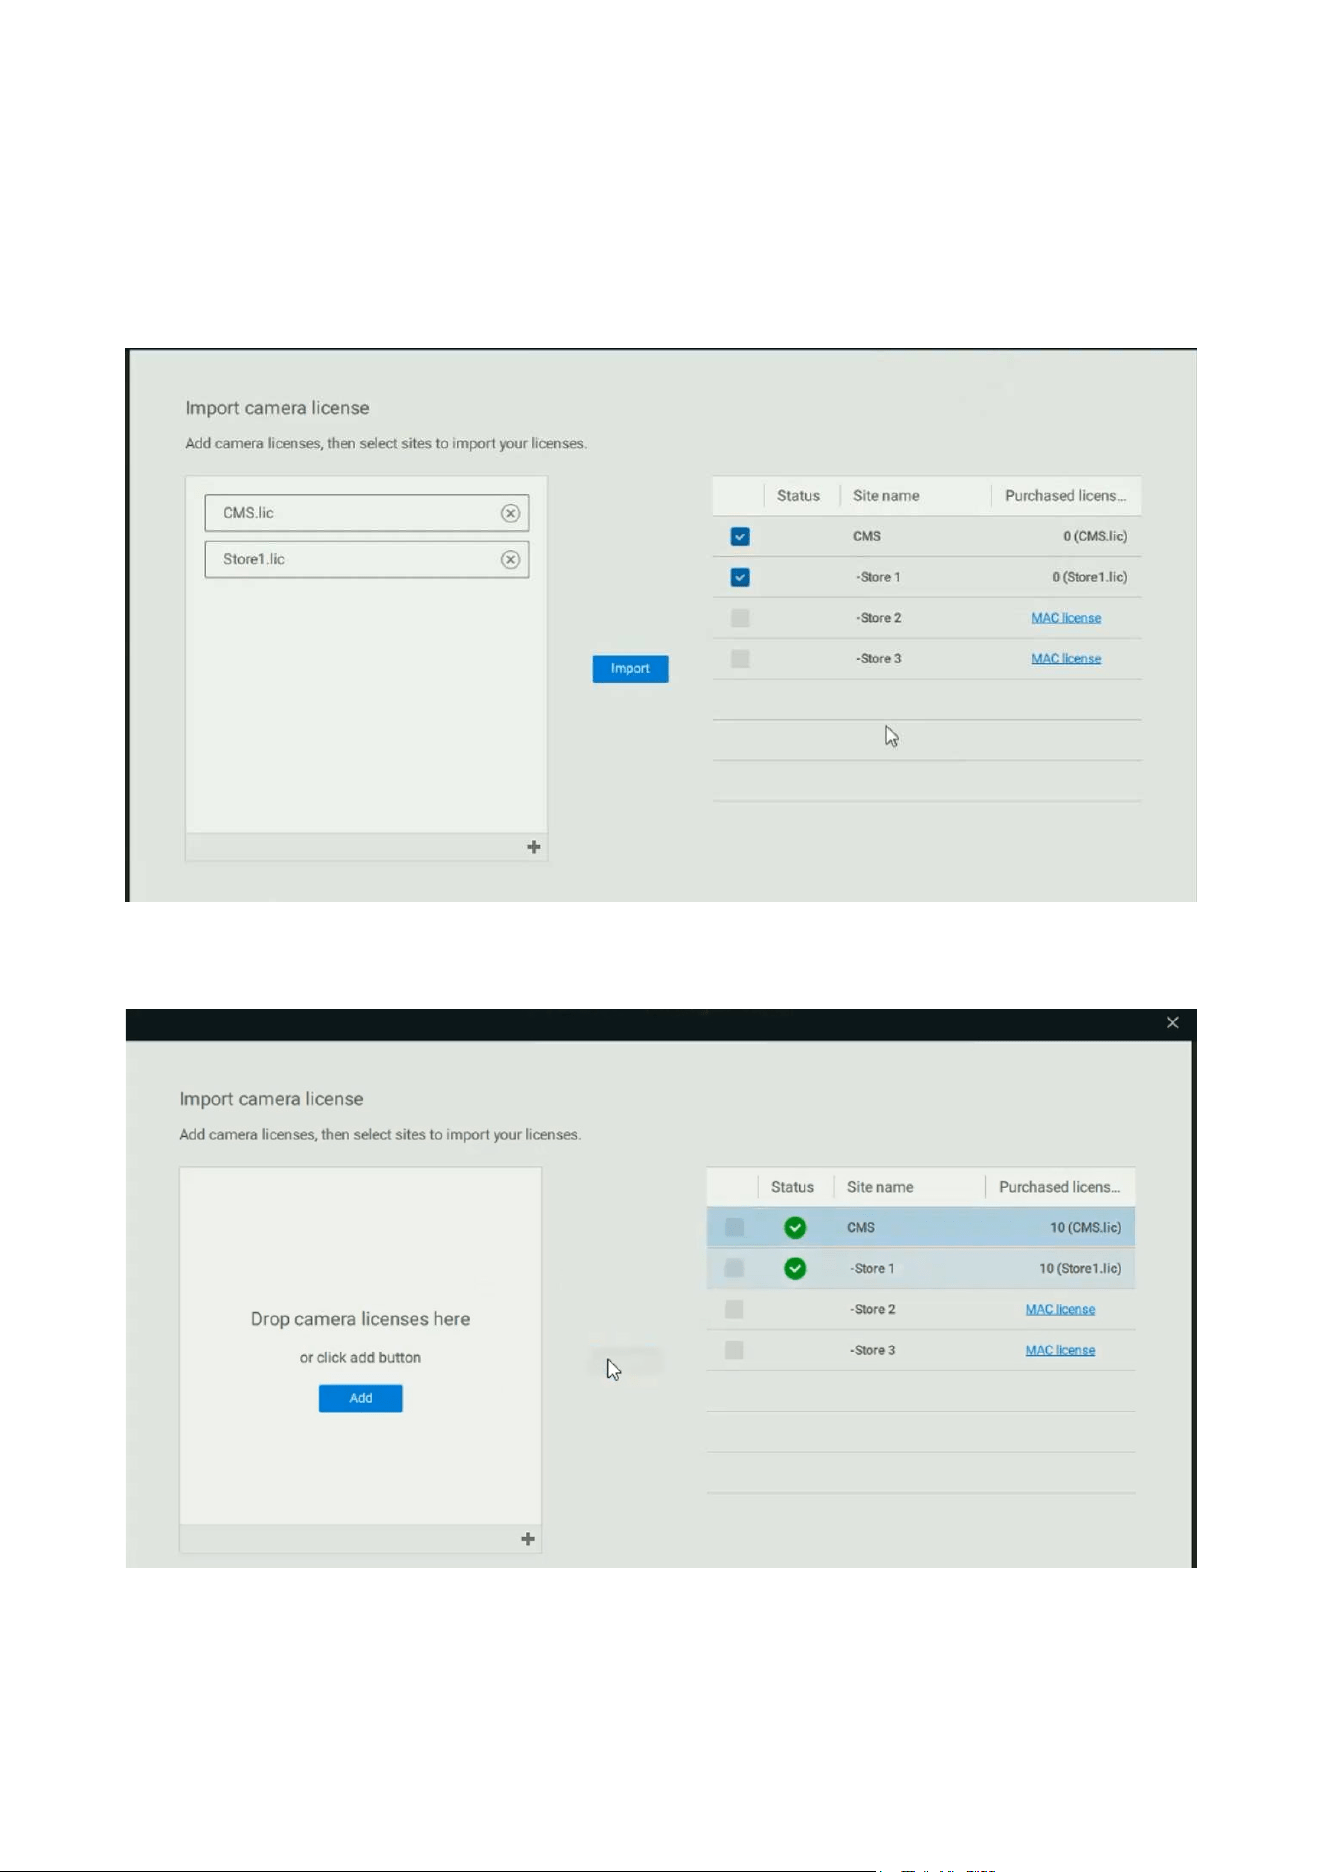Click 'Drop camera licenses here' text
This screenshot has width=1324, height=1872.
tap(360, 1319)
